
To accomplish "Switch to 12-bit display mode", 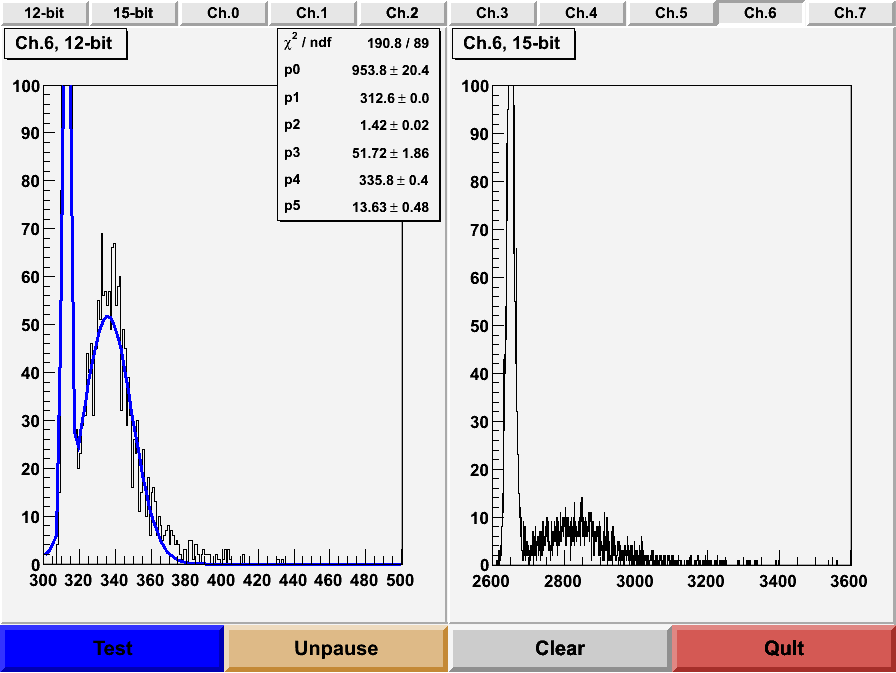I will click(43, 13).
